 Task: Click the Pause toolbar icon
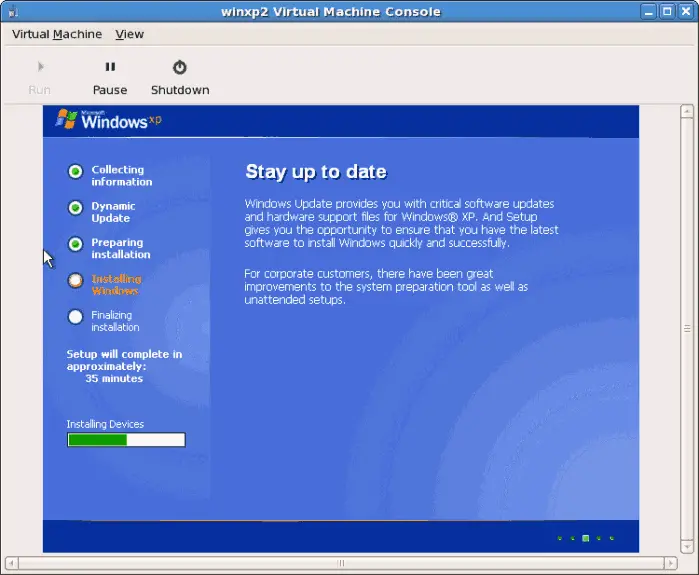point(110,67)
